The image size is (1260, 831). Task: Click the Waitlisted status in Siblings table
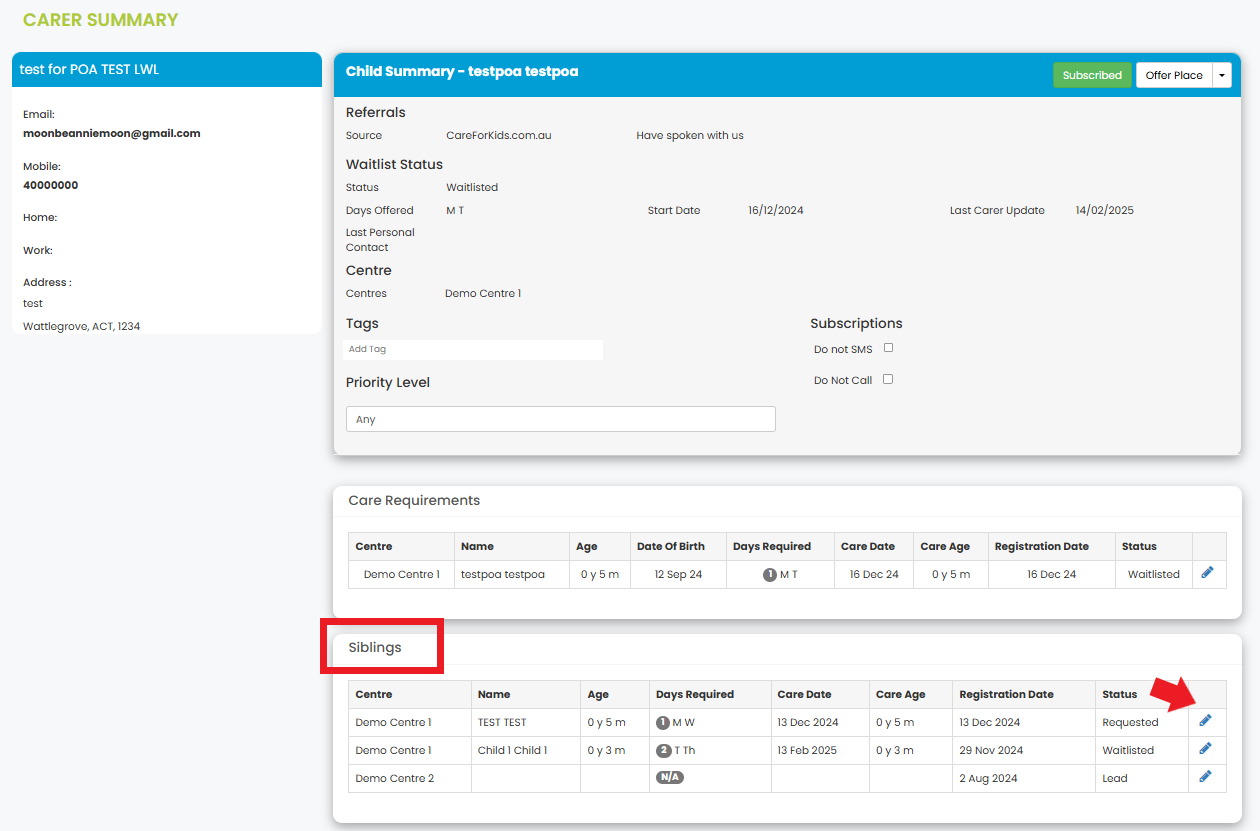pyautogui.click(x=1128, y=750)
